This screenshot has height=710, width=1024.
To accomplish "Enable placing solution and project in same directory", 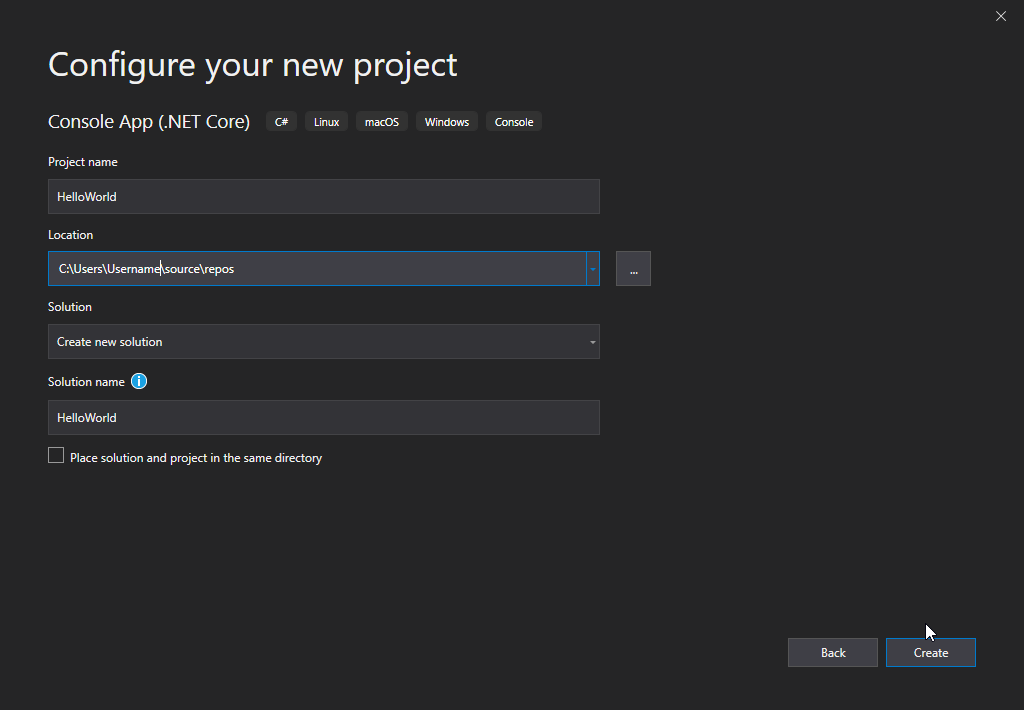I will (x=56, y=456).
